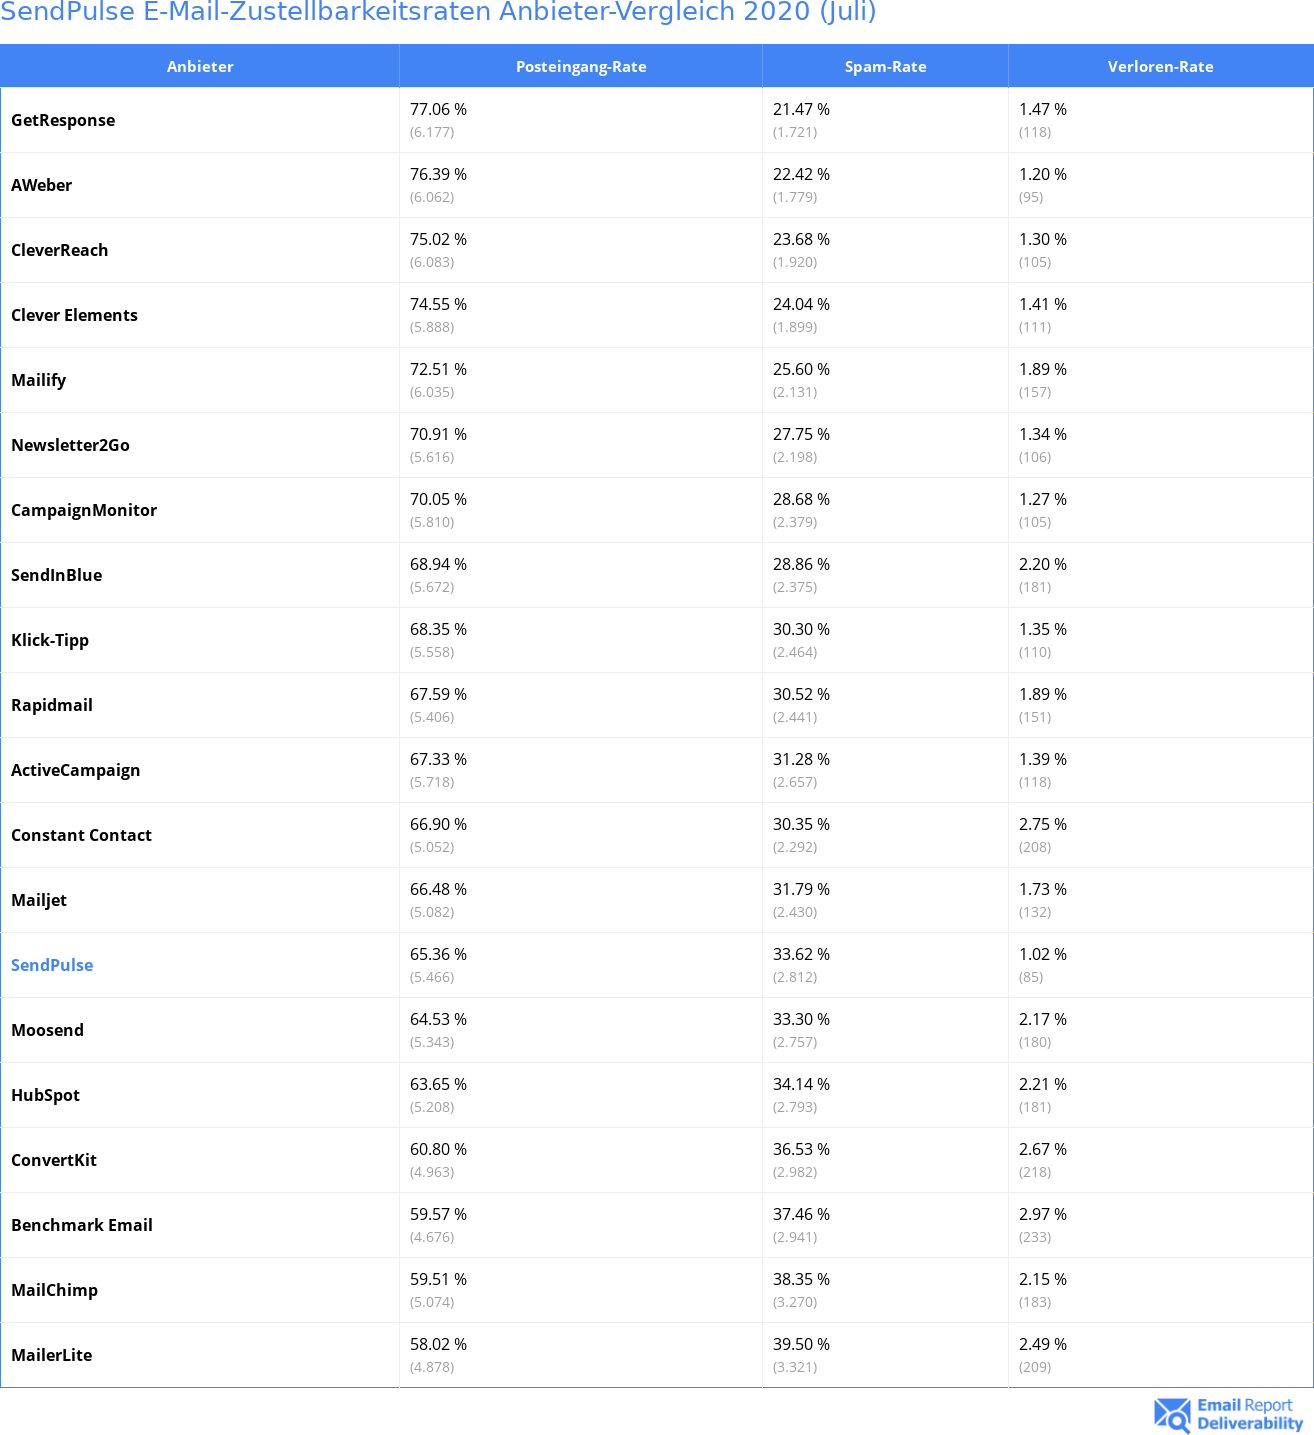
Task: Select the ActiveCampaign row label
Action: coord(76,770)
